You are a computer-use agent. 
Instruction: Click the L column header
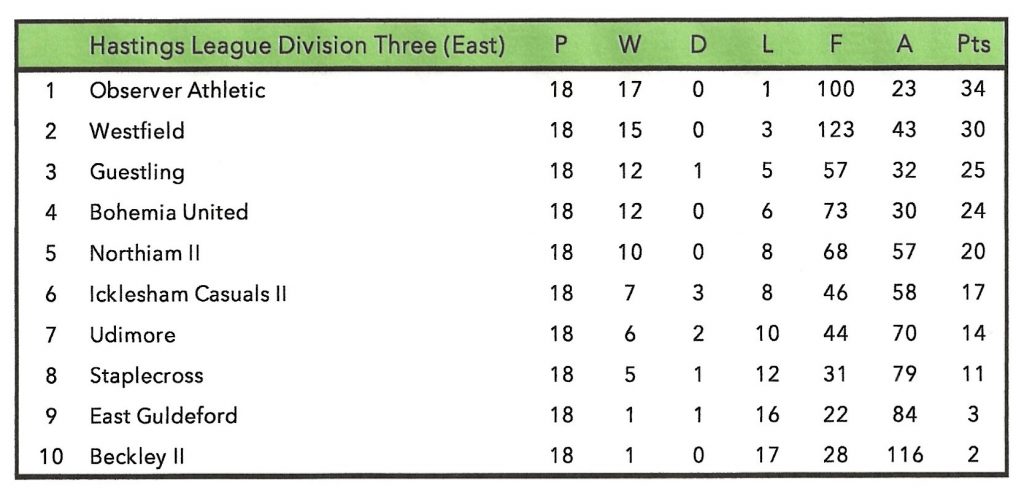(766, 46)
